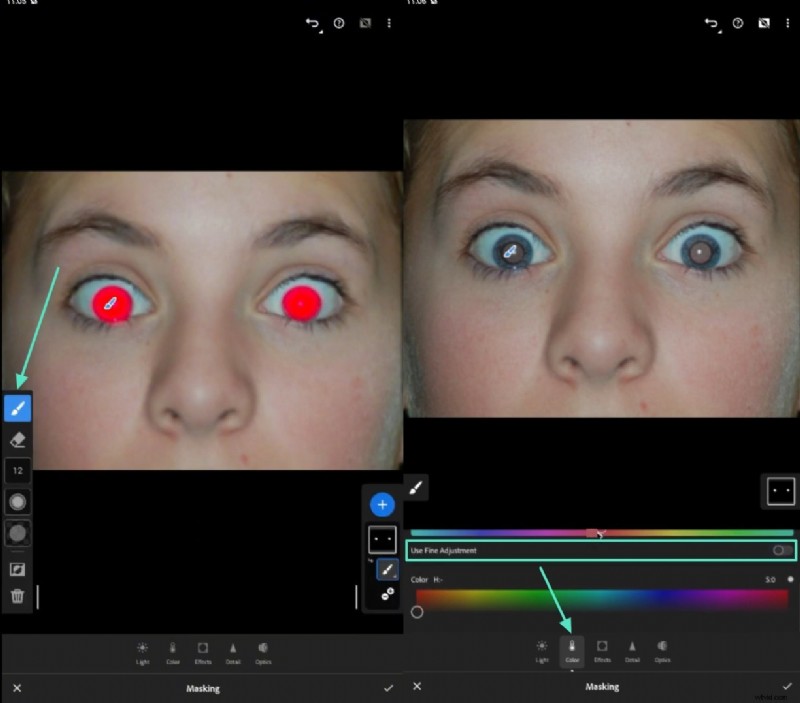Cancel masking with the X button

(x=17, y=688)
